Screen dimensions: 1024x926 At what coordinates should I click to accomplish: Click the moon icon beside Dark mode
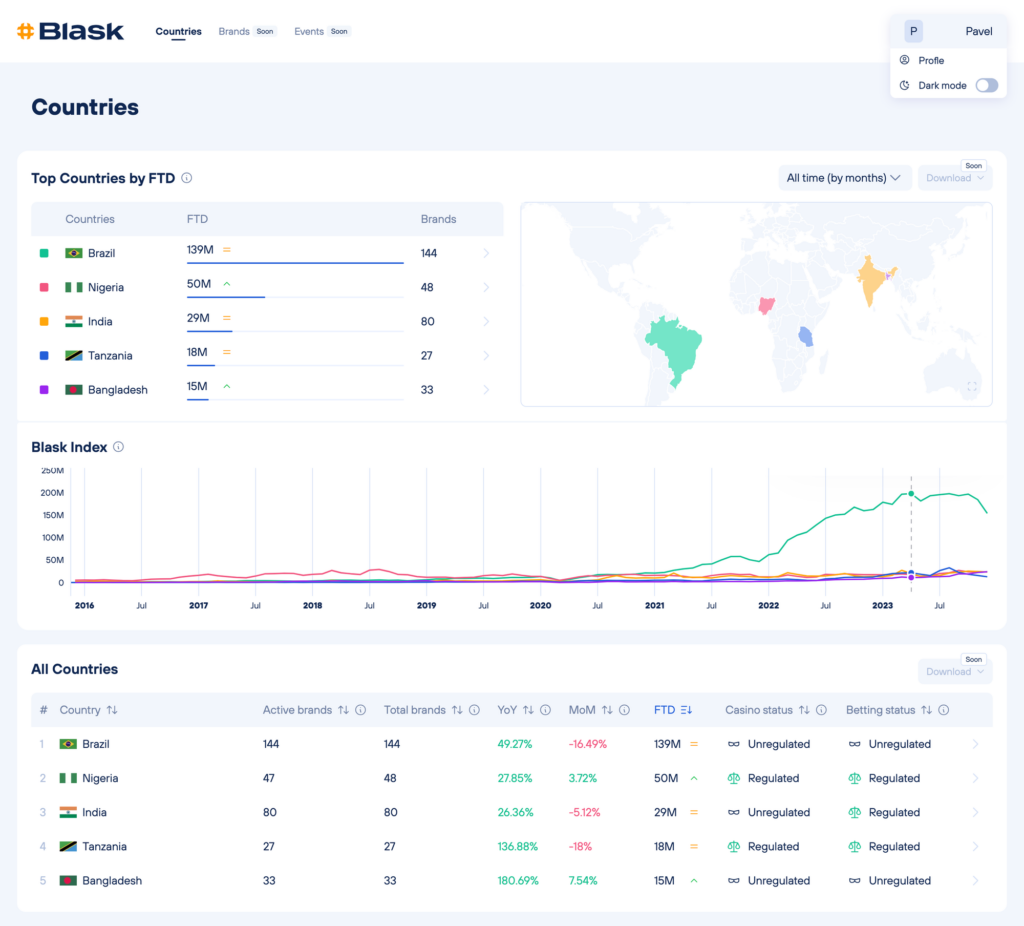pyautogui.click(x=904, y=86)
